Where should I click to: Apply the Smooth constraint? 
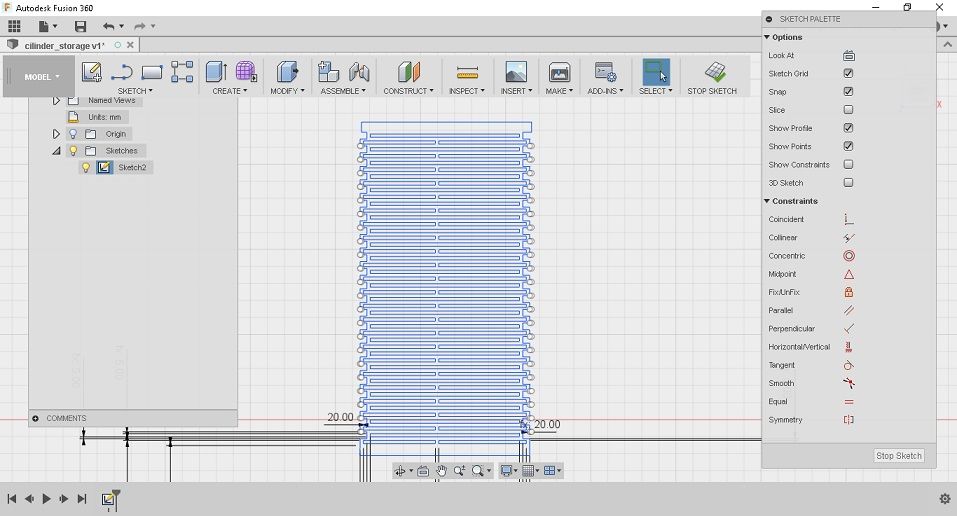[848, 383]
